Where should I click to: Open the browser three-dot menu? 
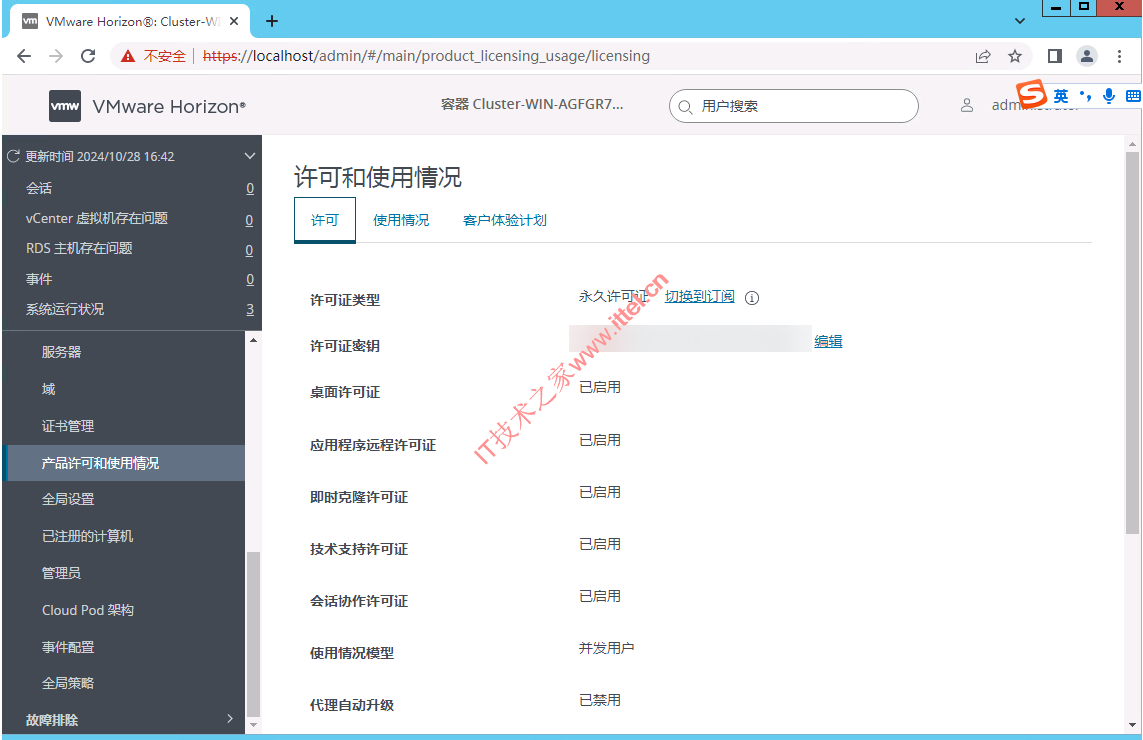(x=1119, y=56)
